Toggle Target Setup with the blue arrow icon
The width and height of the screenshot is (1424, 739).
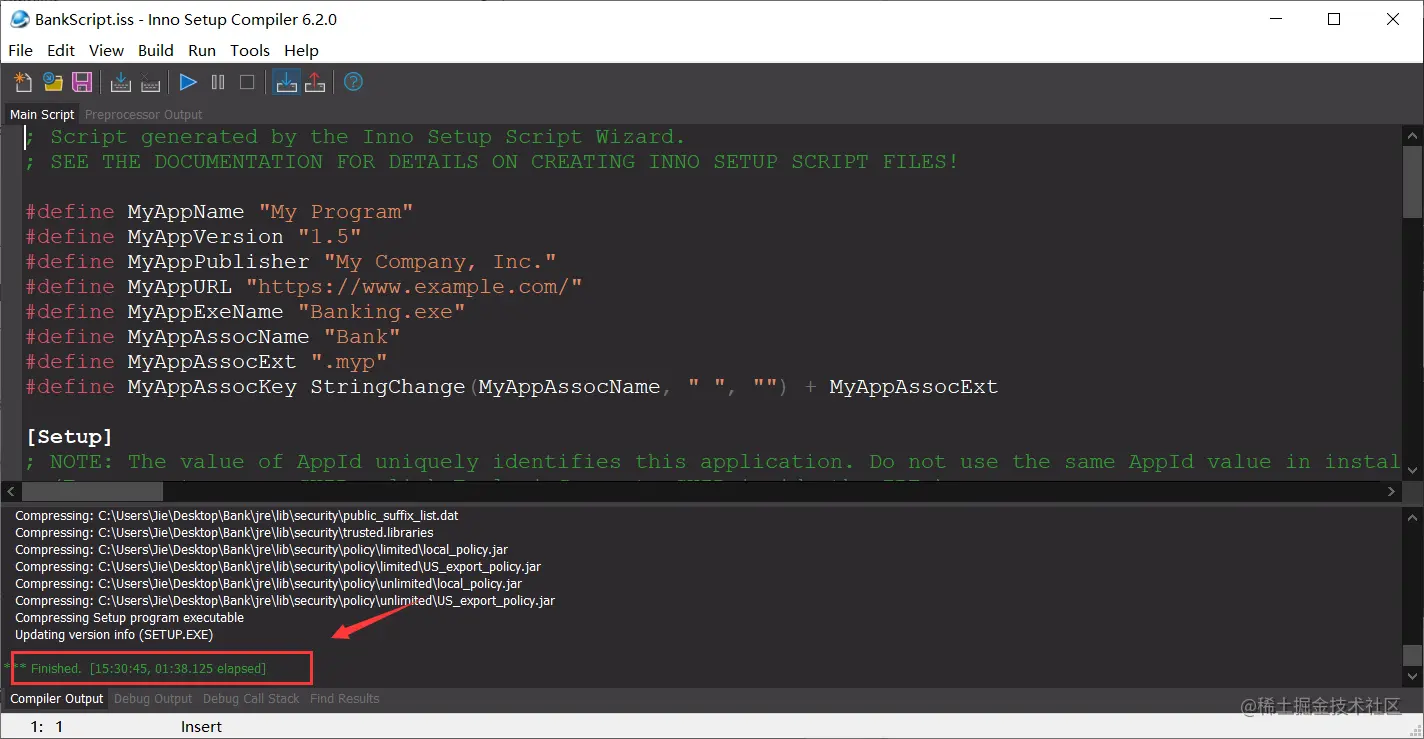[x=286, y=83]
